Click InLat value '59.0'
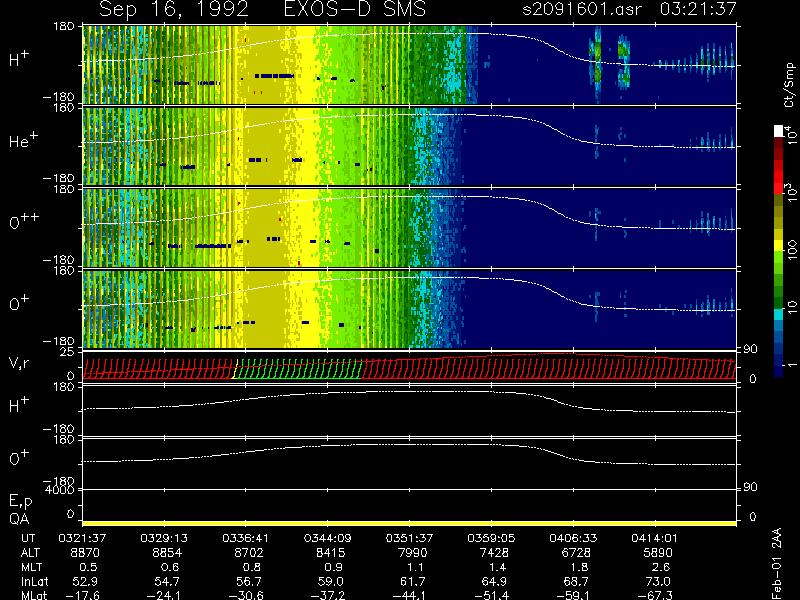Screen dimensions: 800x600 [333, 582]
